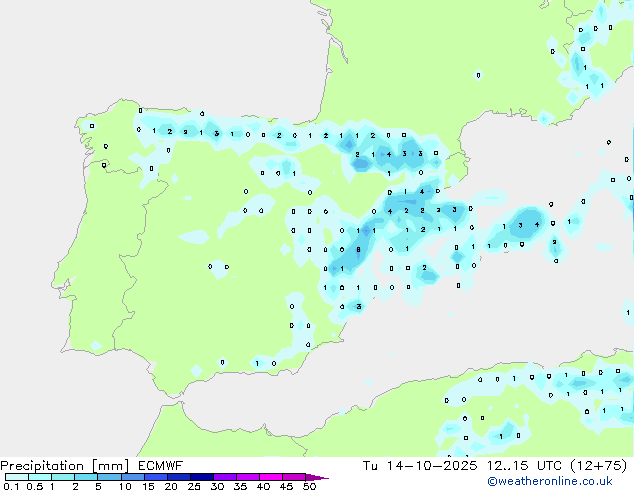Pick the 40 to 45 mm magenta legend swatch
The width and height of the screenshot is (634, 490).
(x=271, y=477)
